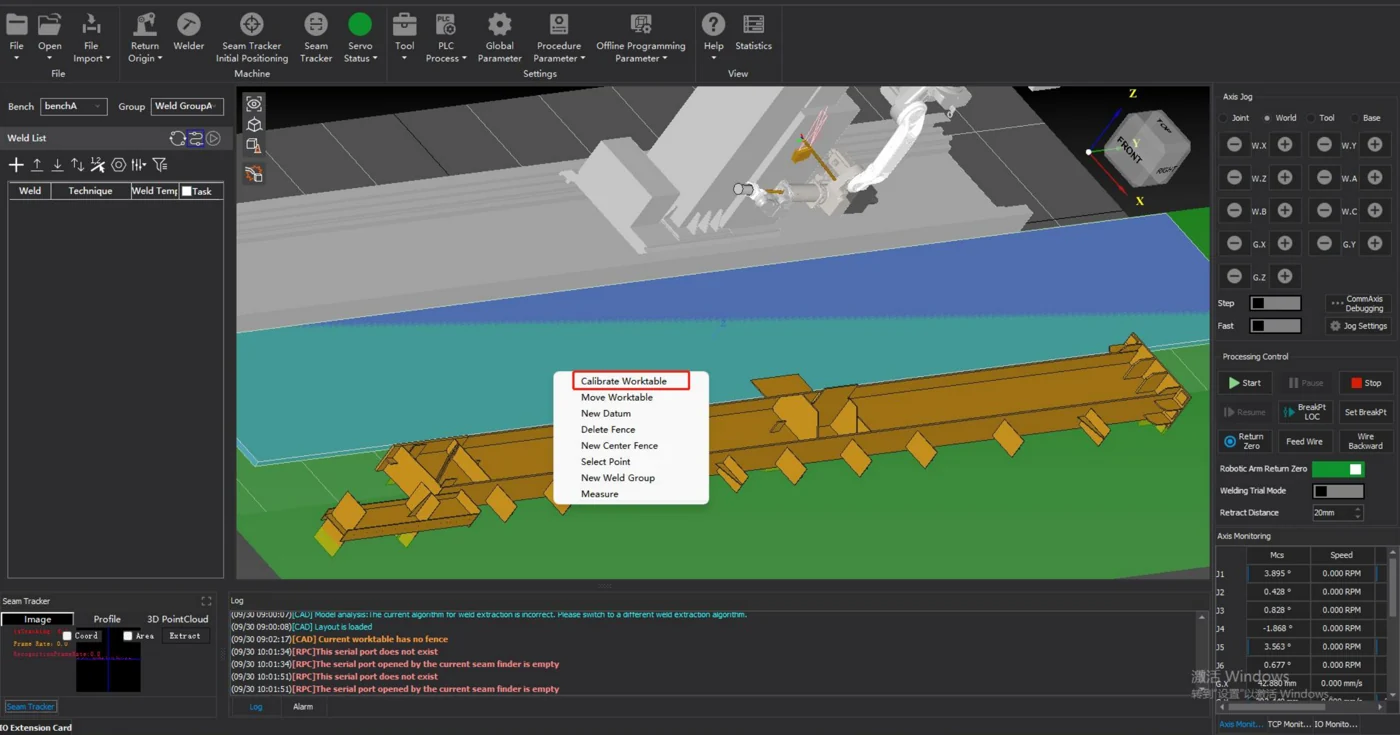Open Global Parameter settings
The image size is (1400, 735).
(499, 38)
